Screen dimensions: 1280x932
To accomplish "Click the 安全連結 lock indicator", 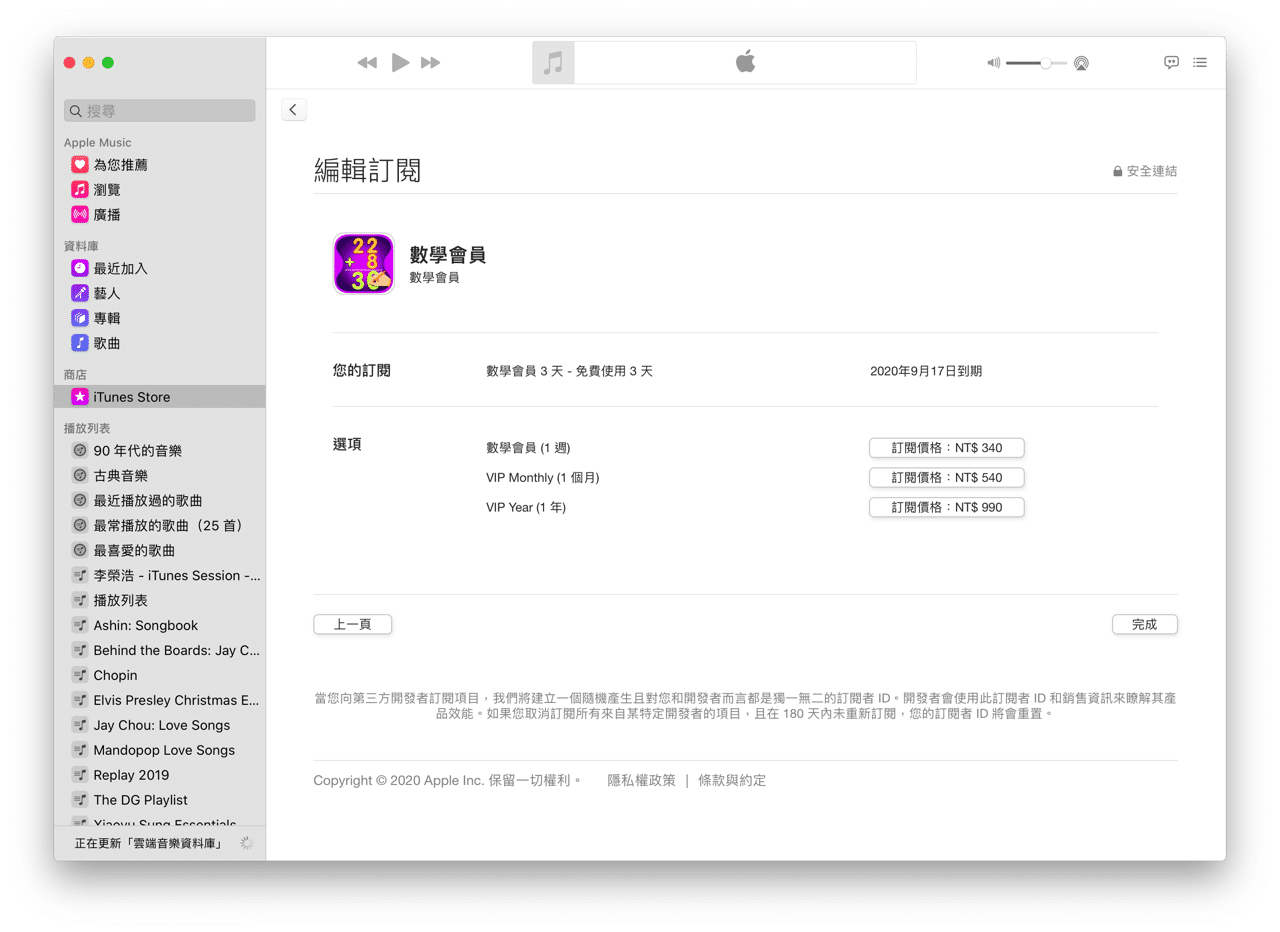I will pos(1145,171).
